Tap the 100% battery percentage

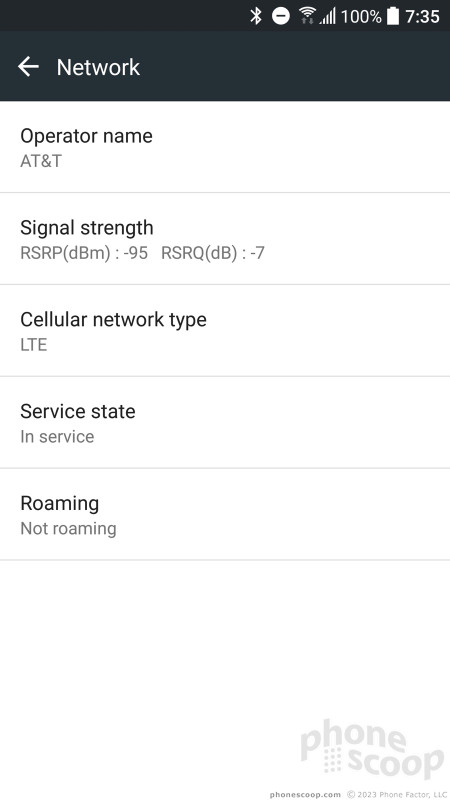click(361, 17)
